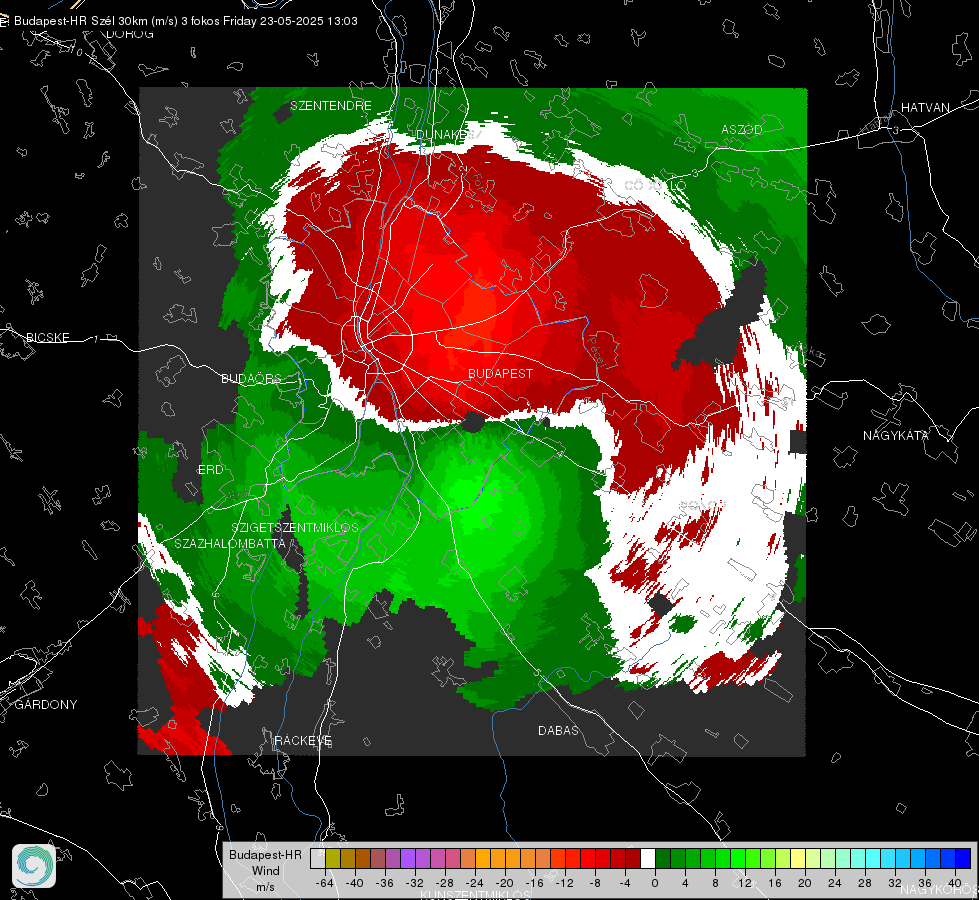Click the DOROG label at top left

click(x=130, y=34)
